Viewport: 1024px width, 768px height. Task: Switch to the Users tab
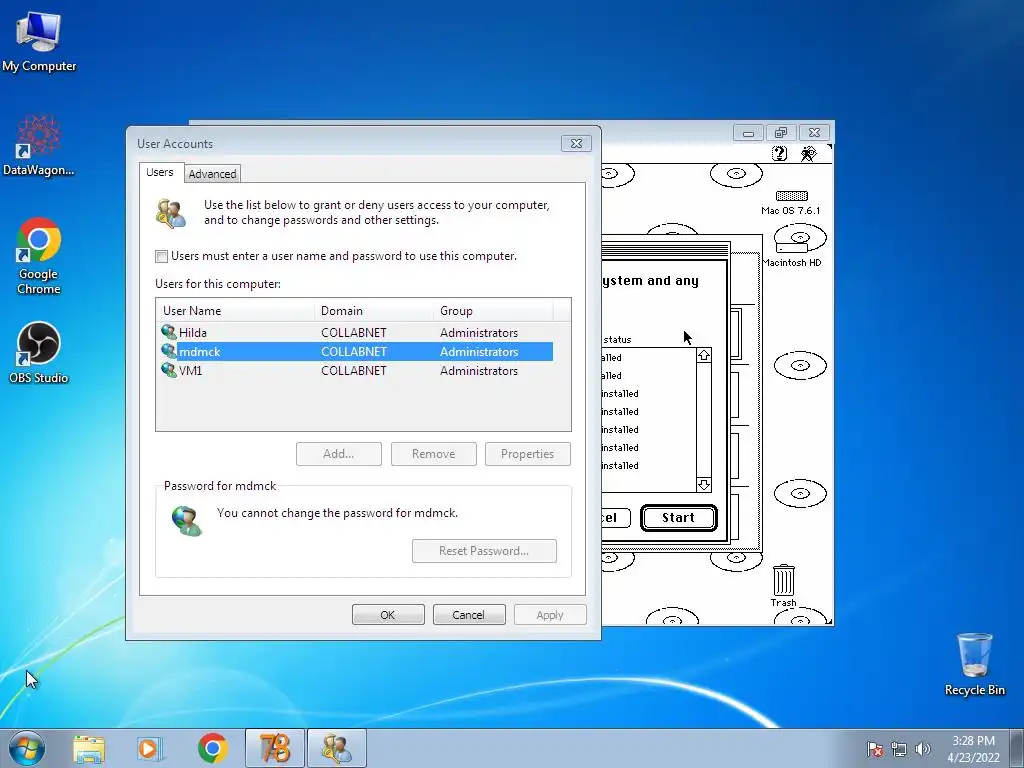pyautogui.click(x=160, y=172)
